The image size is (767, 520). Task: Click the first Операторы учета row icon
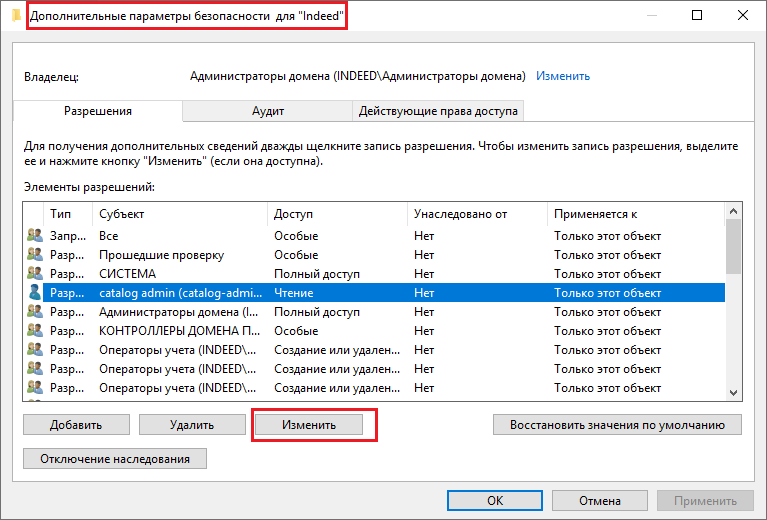pyautogui.click(x=35, y=350)
